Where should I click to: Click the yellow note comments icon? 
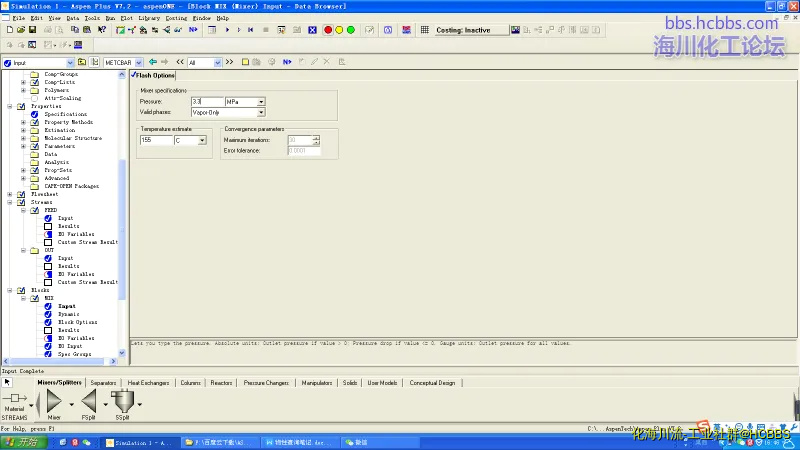245,62
